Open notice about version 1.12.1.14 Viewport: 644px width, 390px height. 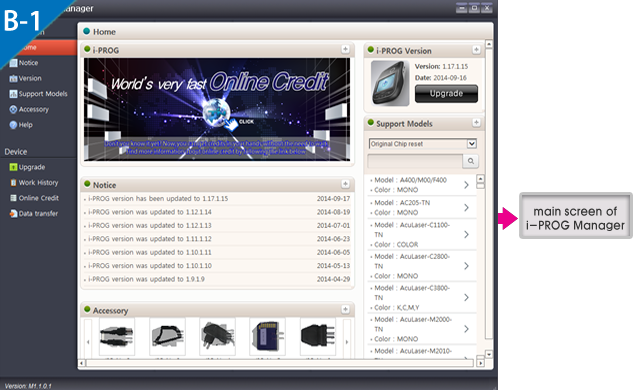pos(217,212)
